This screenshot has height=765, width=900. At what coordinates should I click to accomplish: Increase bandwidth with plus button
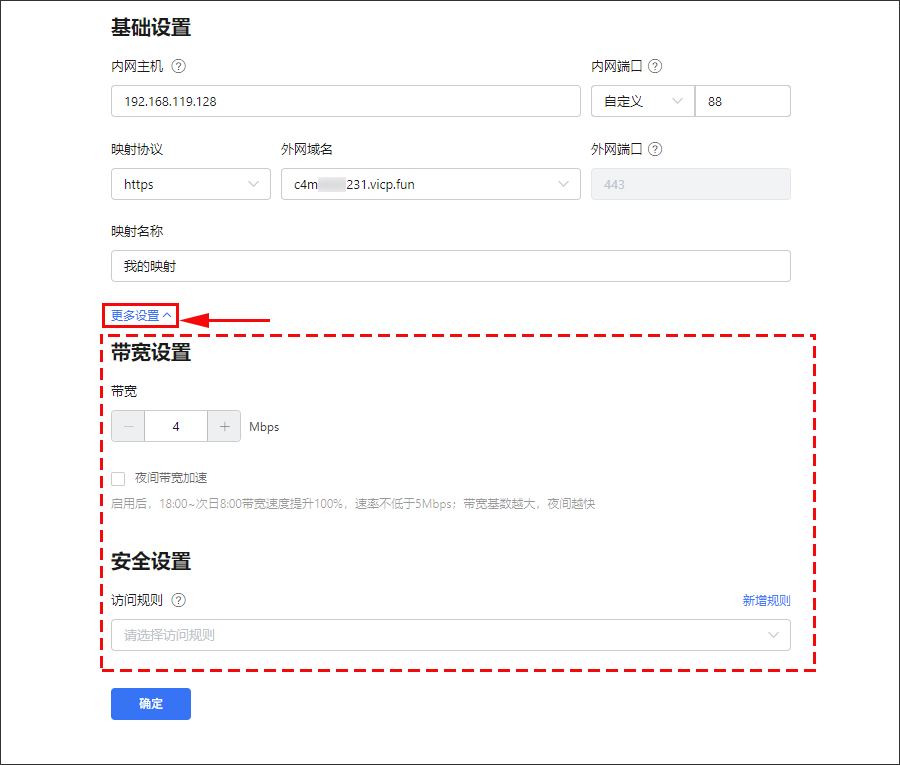point(224,426)
